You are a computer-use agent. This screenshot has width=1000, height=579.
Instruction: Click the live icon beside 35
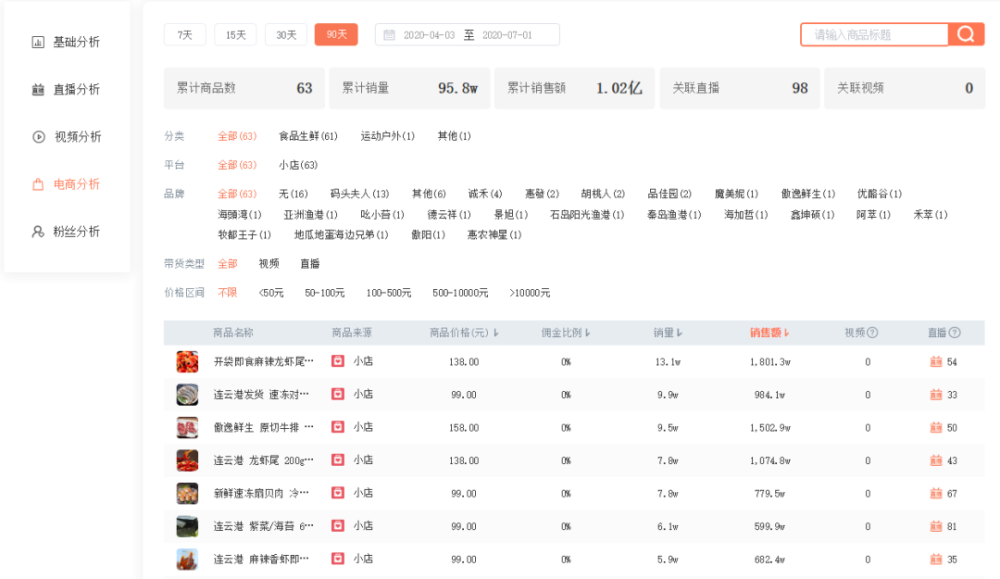(936, 559)
